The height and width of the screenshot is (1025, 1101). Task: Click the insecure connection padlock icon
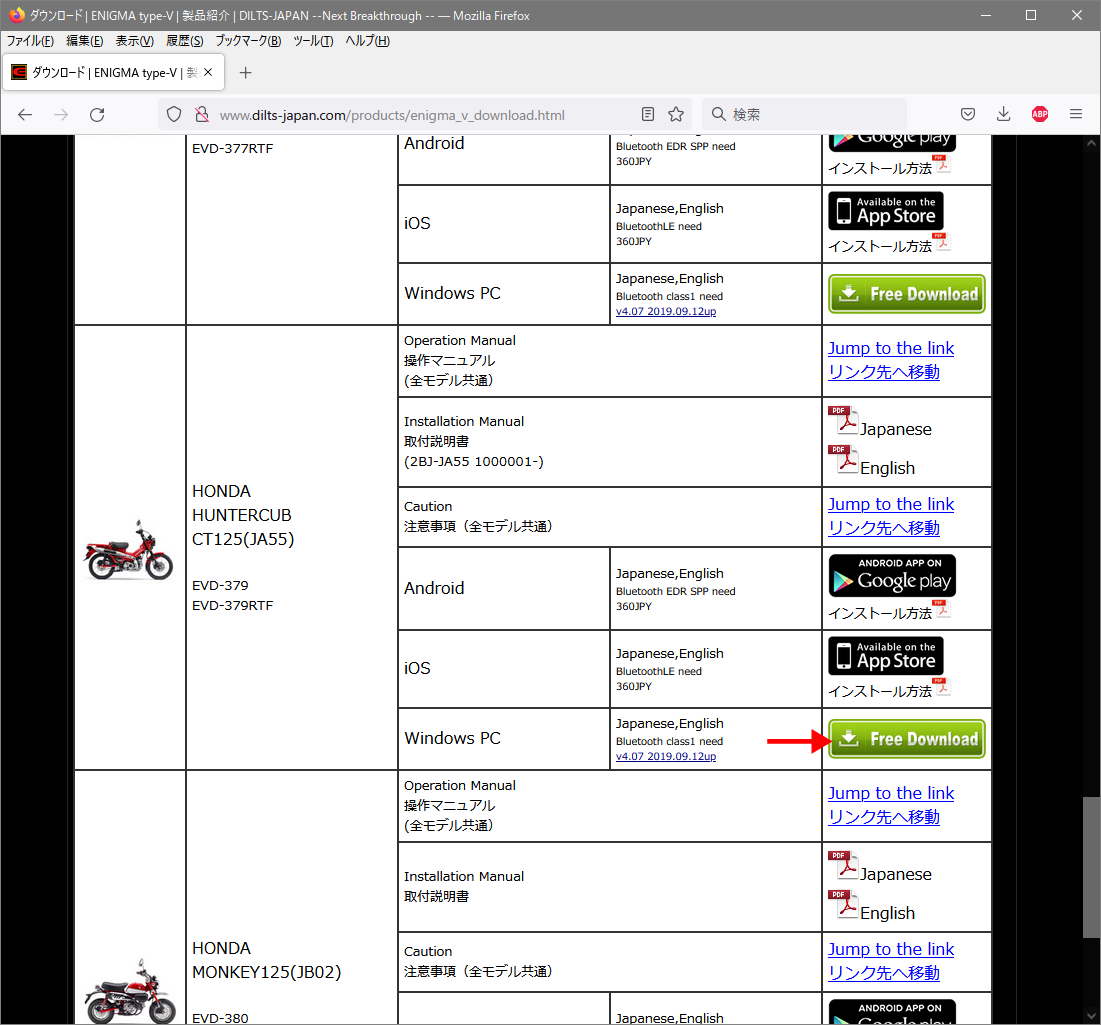(x=202, y=114)
